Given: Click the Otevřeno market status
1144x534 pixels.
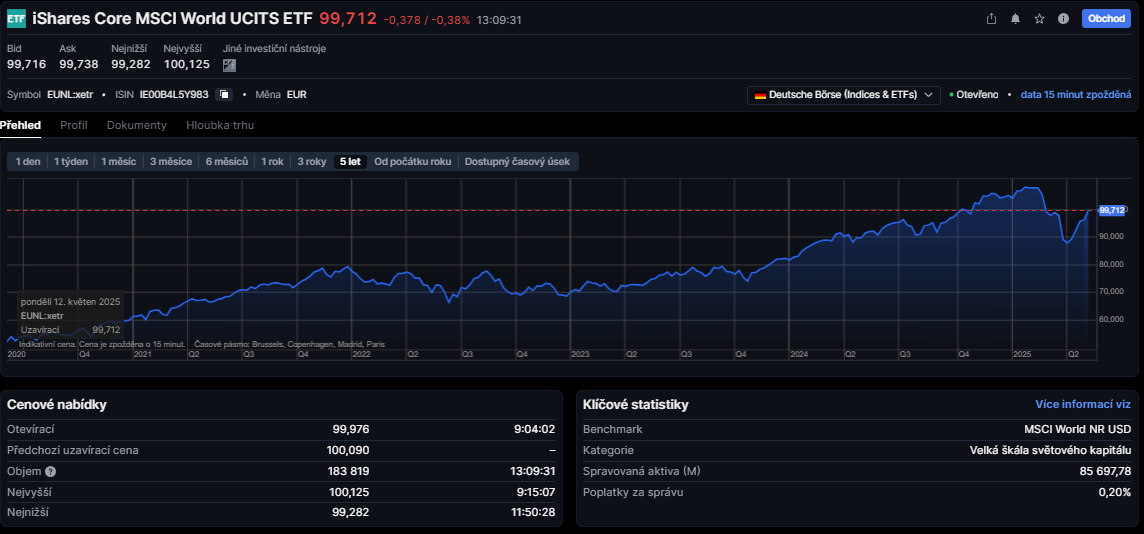Looking at the screenshot, I should tap(974, 95).
